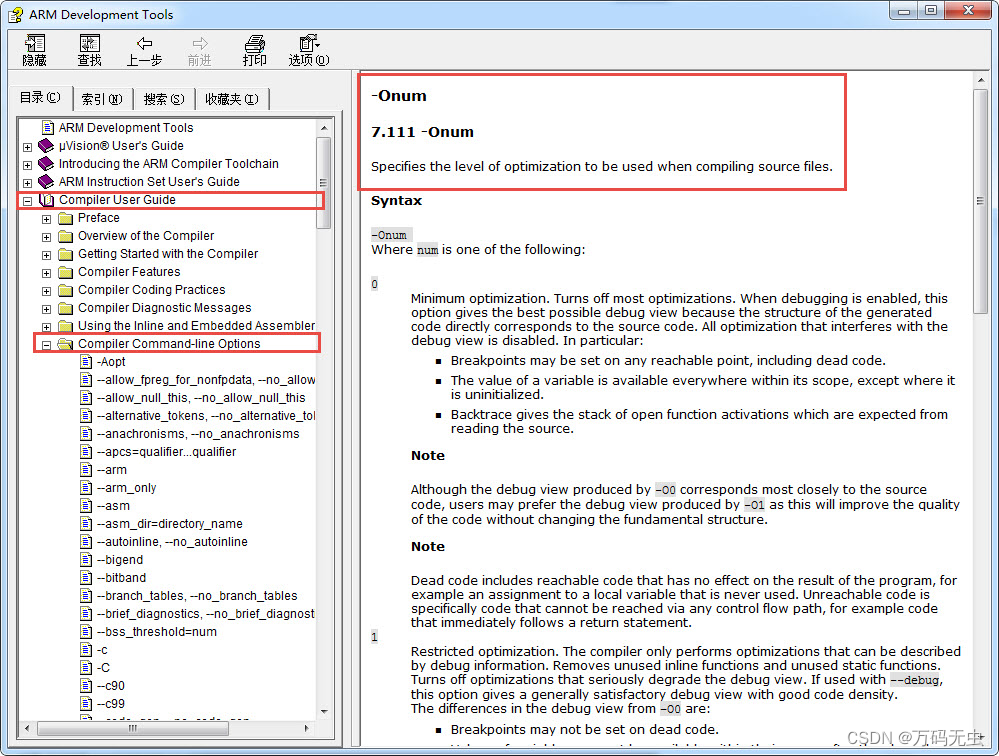Expand the Compiler Coding Practices folder
This screenshot has width=999, height=756.
(47, 291)
